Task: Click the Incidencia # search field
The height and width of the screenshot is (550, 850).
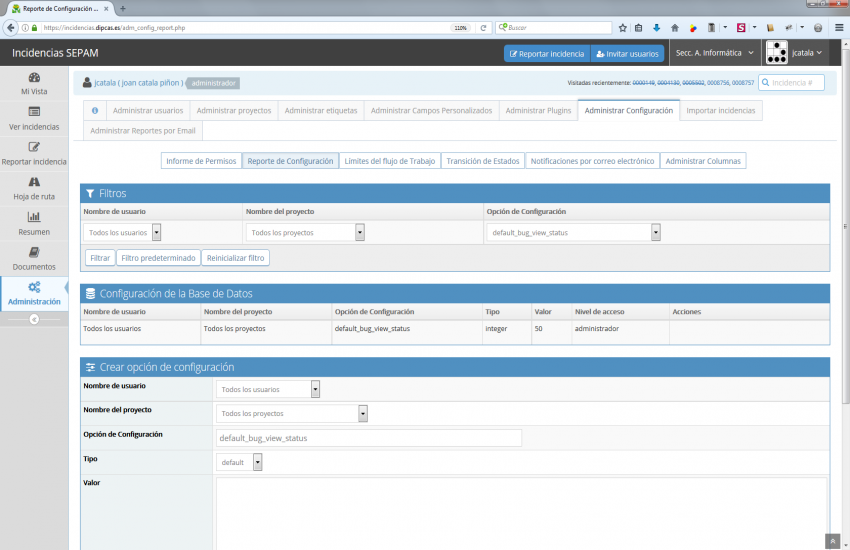Action: (x=791, y=83)
